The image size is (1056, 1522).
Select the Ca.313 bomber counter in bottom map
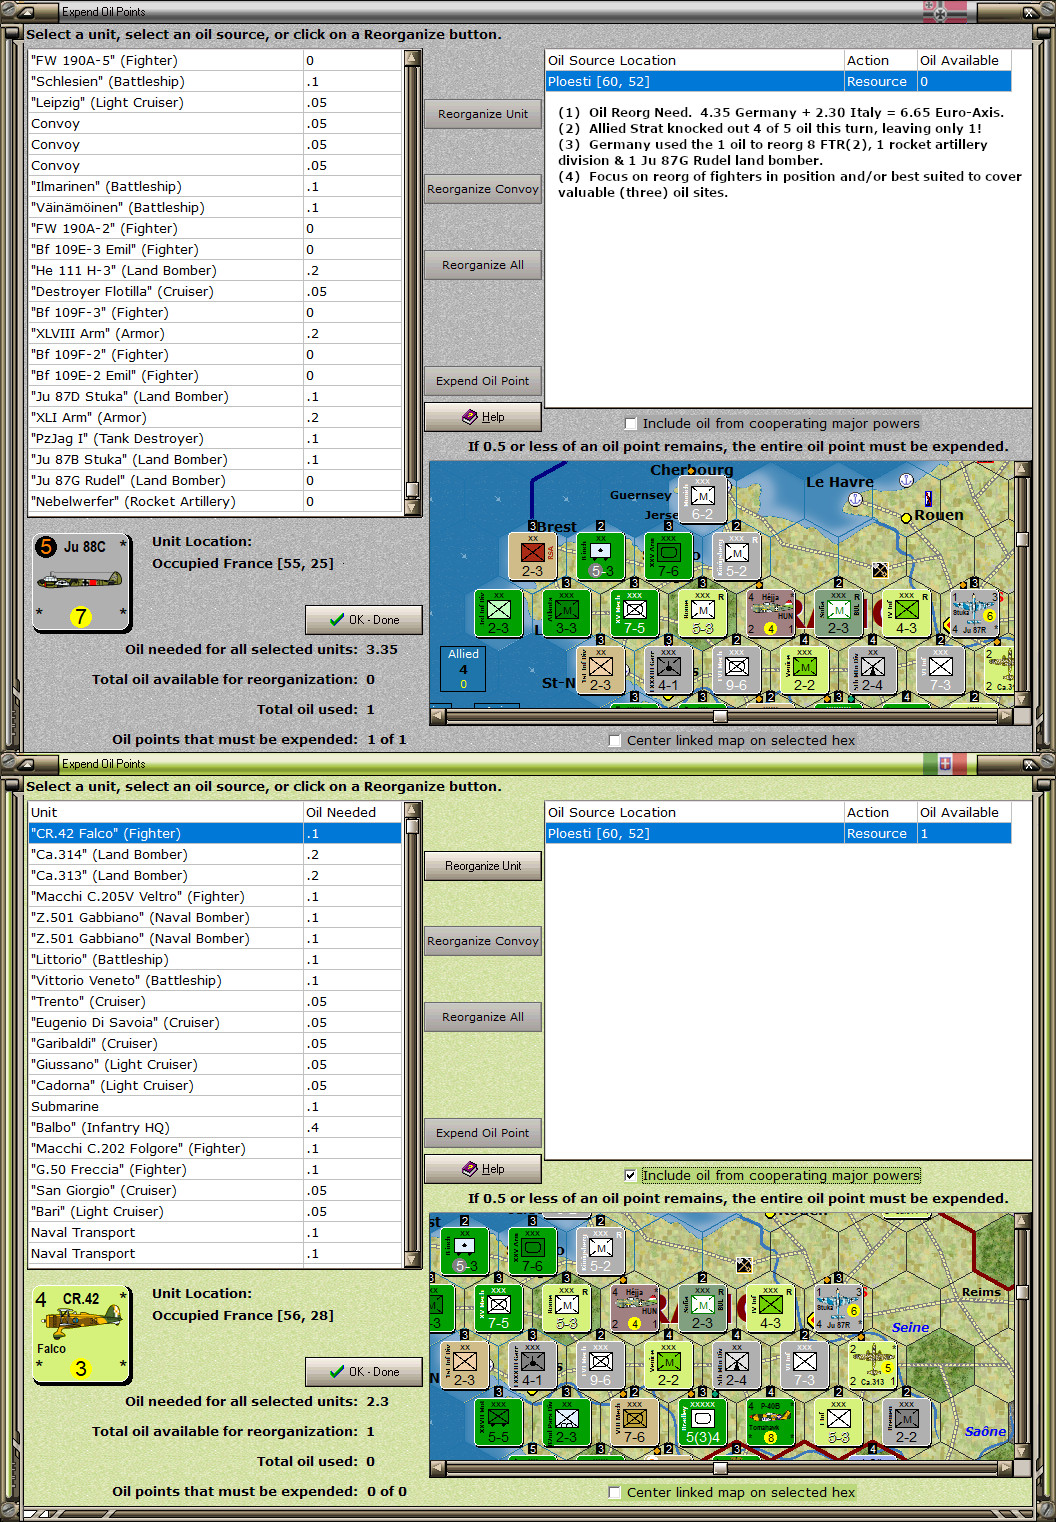(872, 1365)
